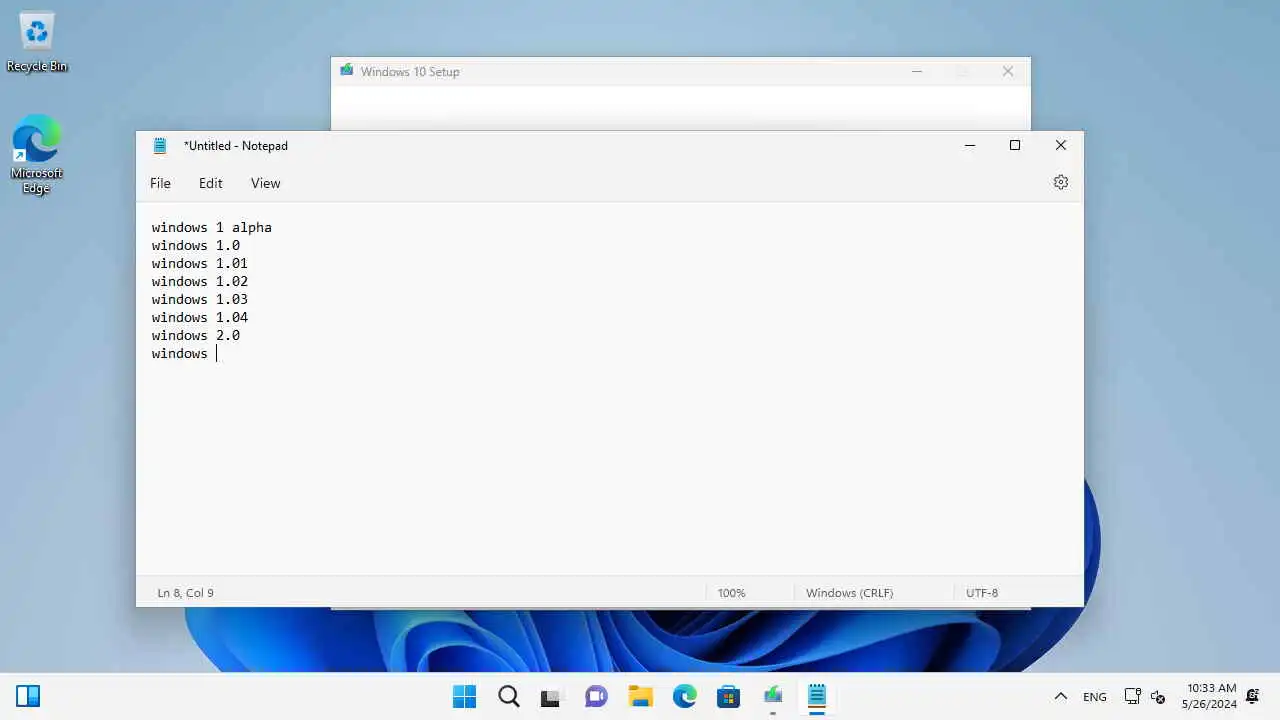This screenshot has width=1280, height=720.
Task: Maximize the Notepad window
Action: (x=1015, y=146)
